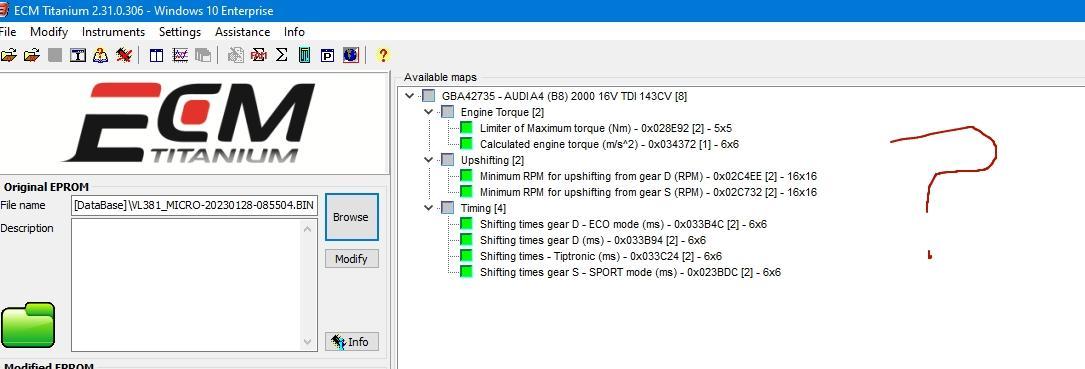The image size is (1085, 369).
Task: Open the 2D graph view icon
Action: coord(180,55)
